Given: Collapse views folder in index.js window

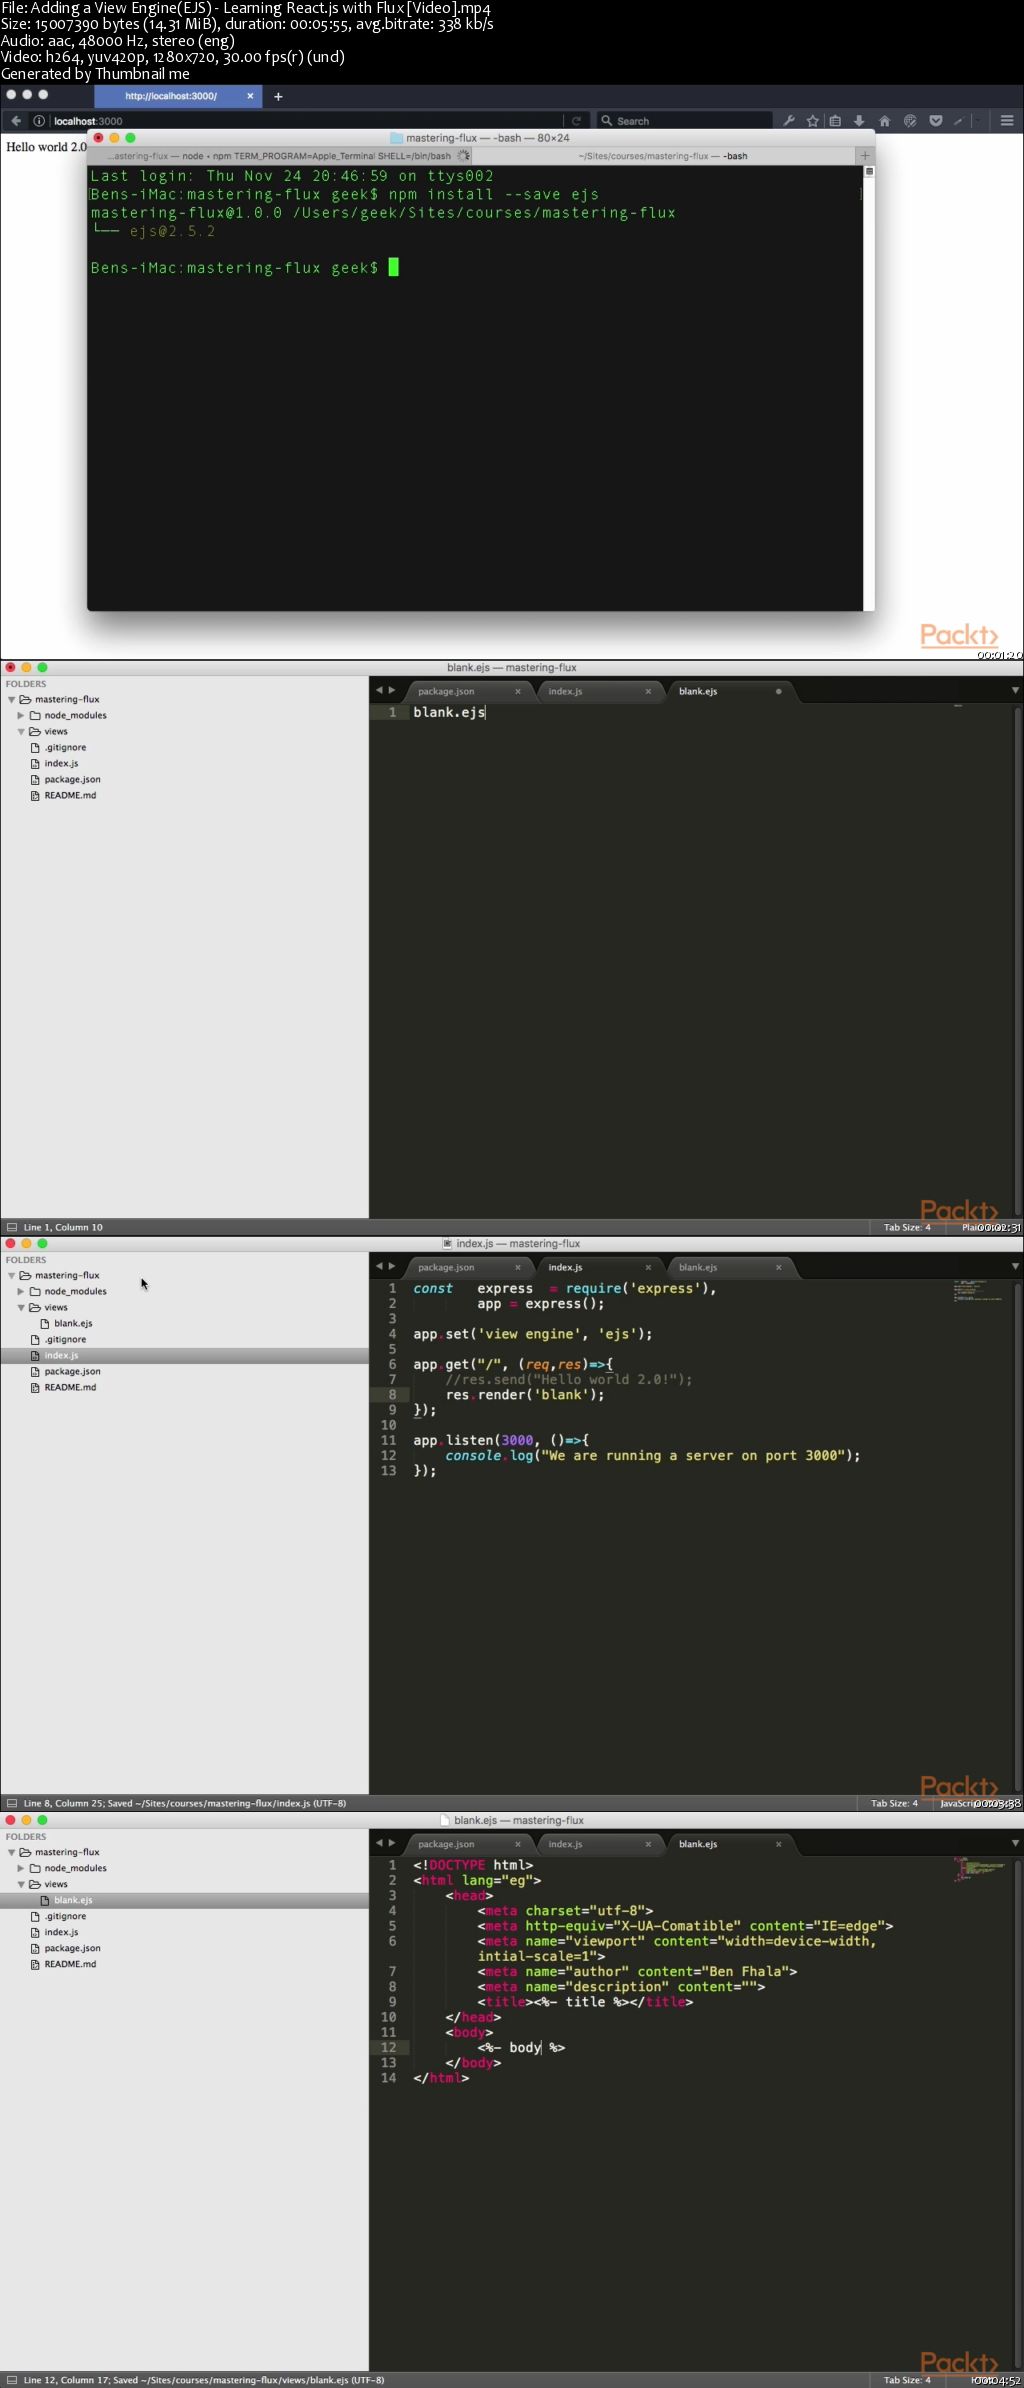Looking at the screenshot, I should click(x=20, y=1307).
